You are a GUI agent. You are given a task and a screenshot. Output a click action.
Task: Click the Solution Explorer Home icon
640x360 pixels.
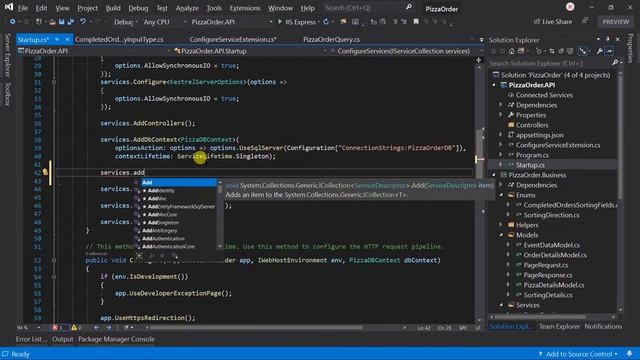512,51
